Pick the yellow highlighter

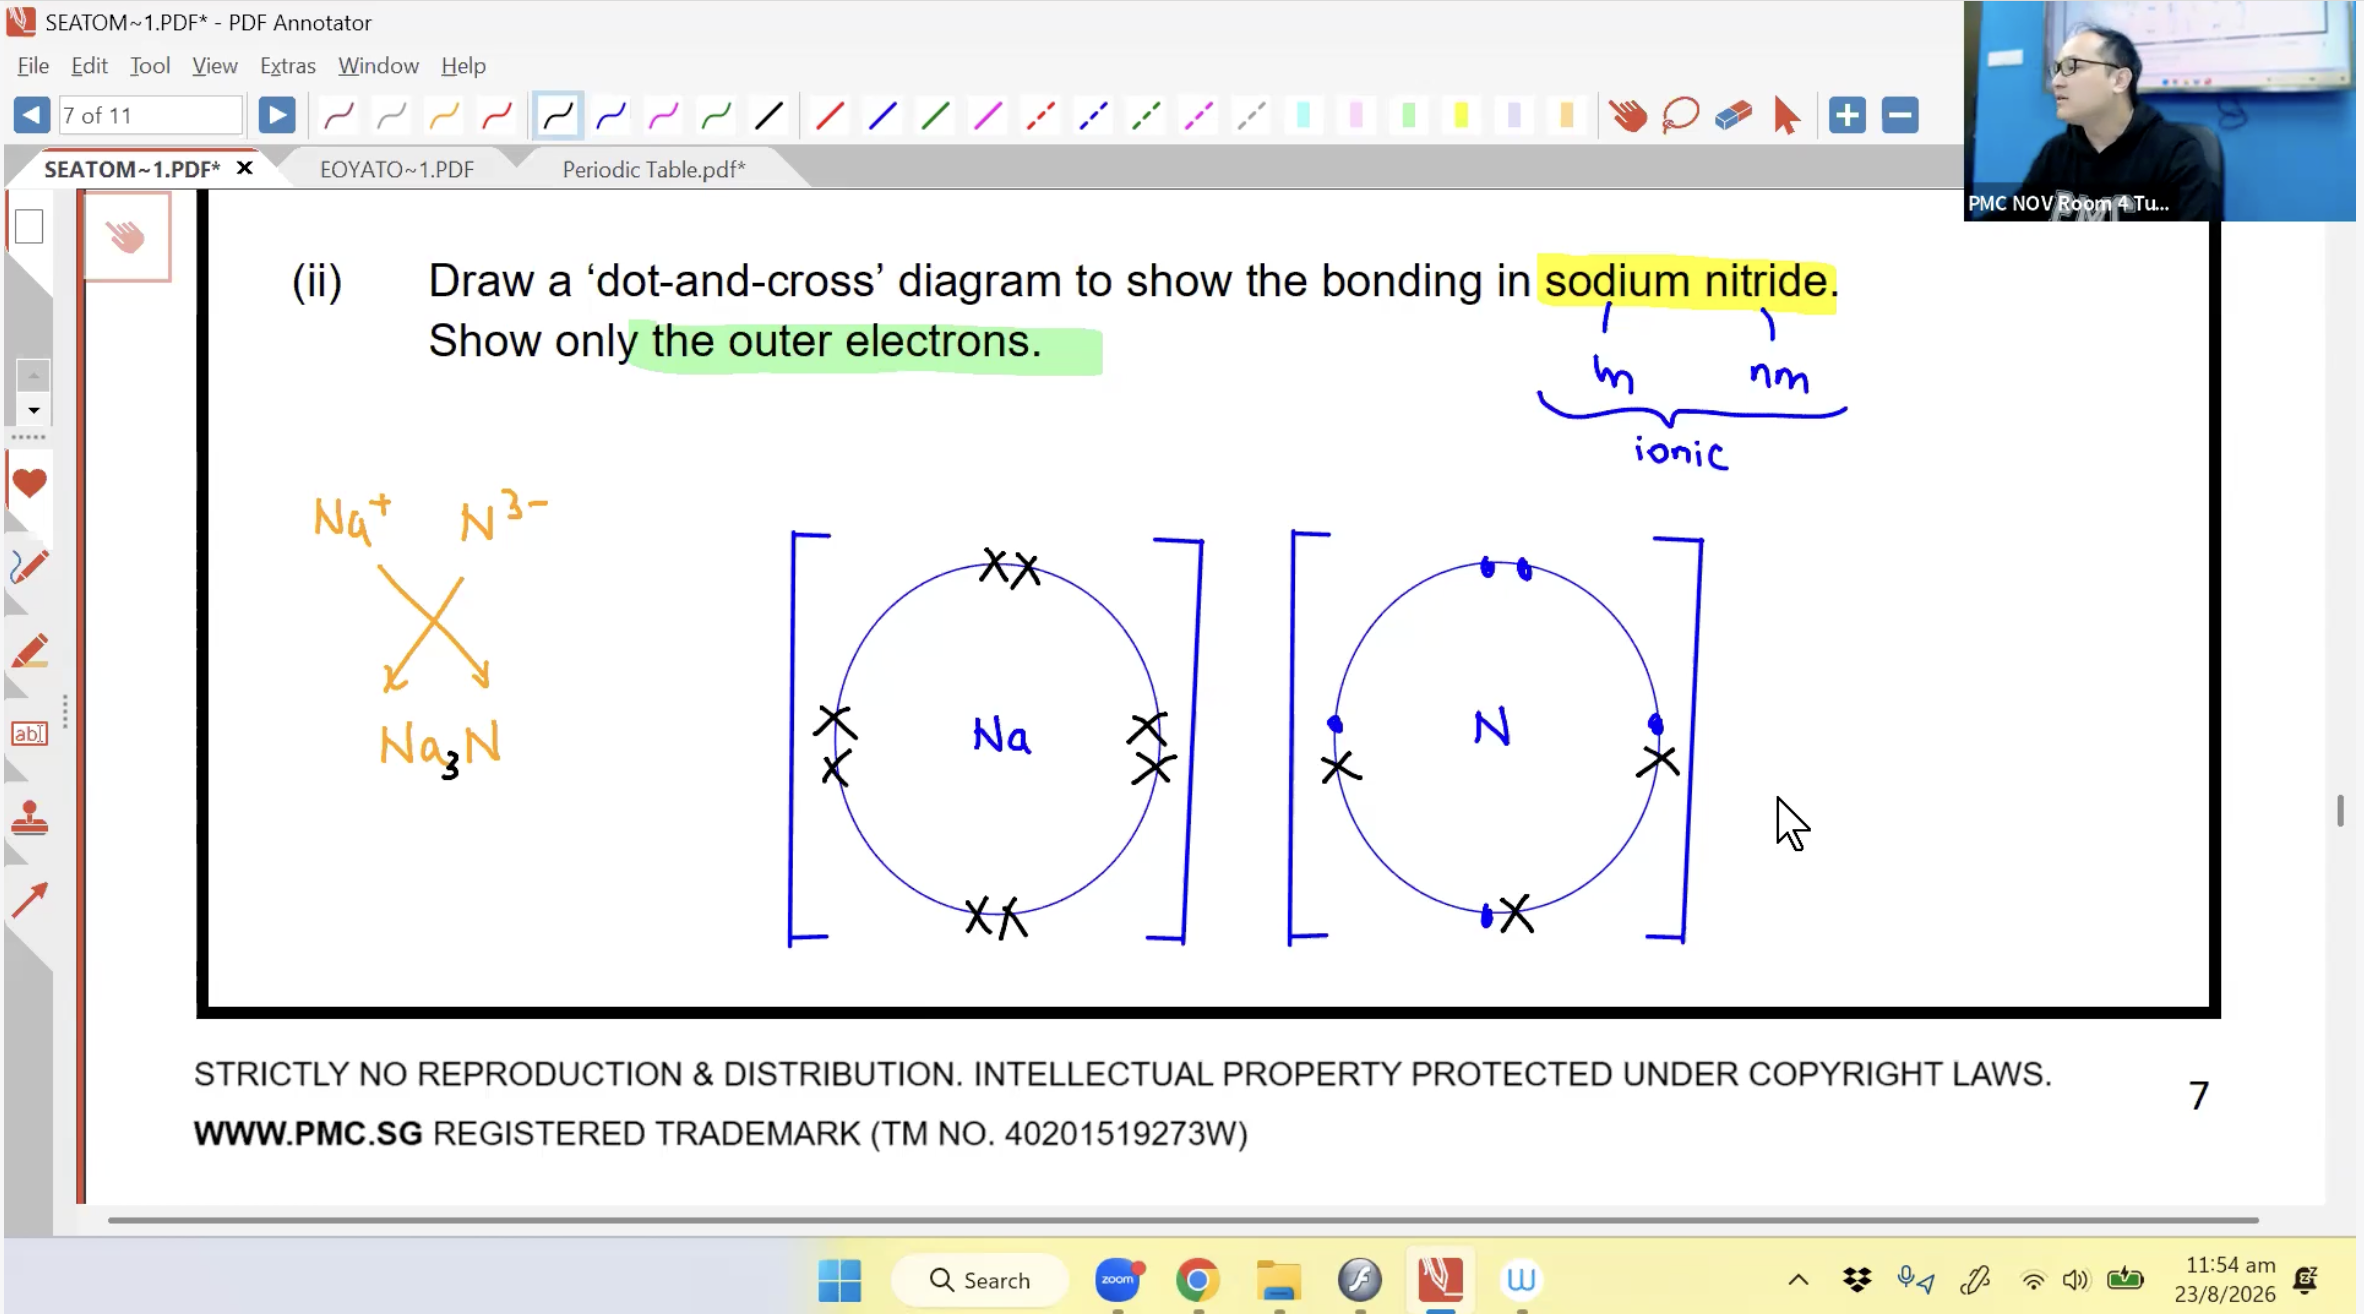click(x=1462, y=116)
